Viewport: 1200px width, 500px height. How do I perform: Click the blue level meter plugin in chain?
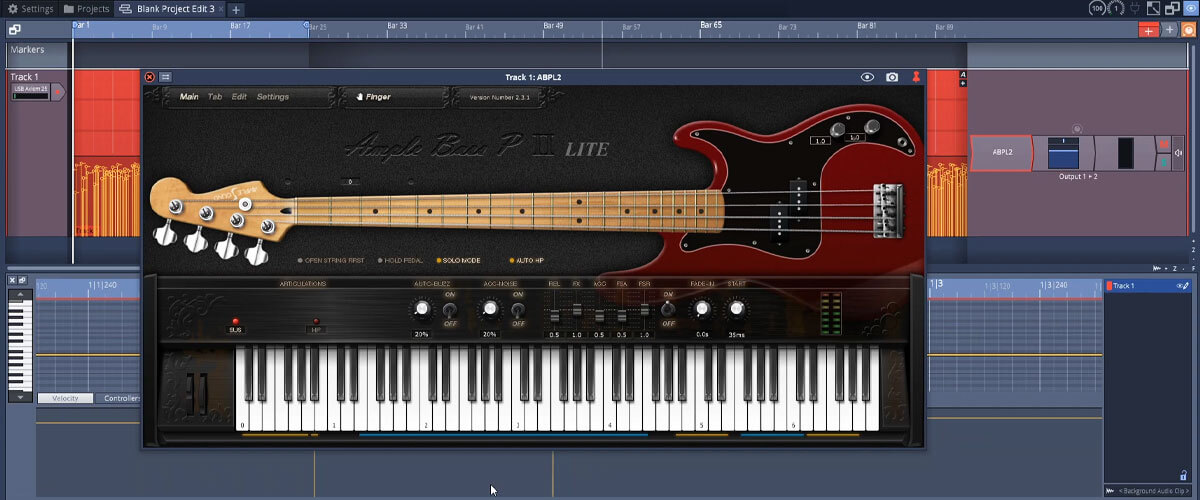[1062, 153]
